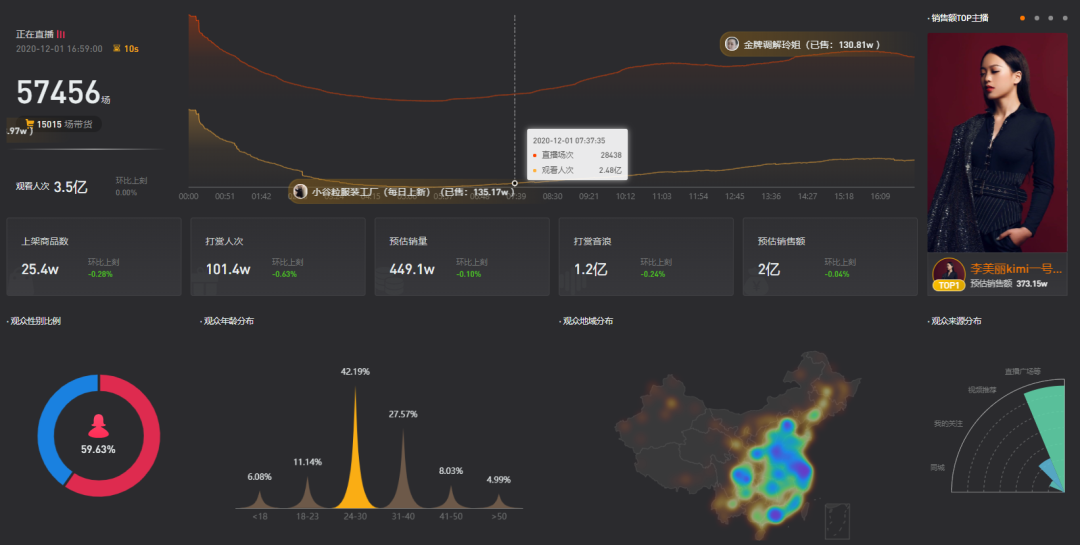
Task: Click the shopping cart icon beside 15015
Action: [x=30, y=125]
